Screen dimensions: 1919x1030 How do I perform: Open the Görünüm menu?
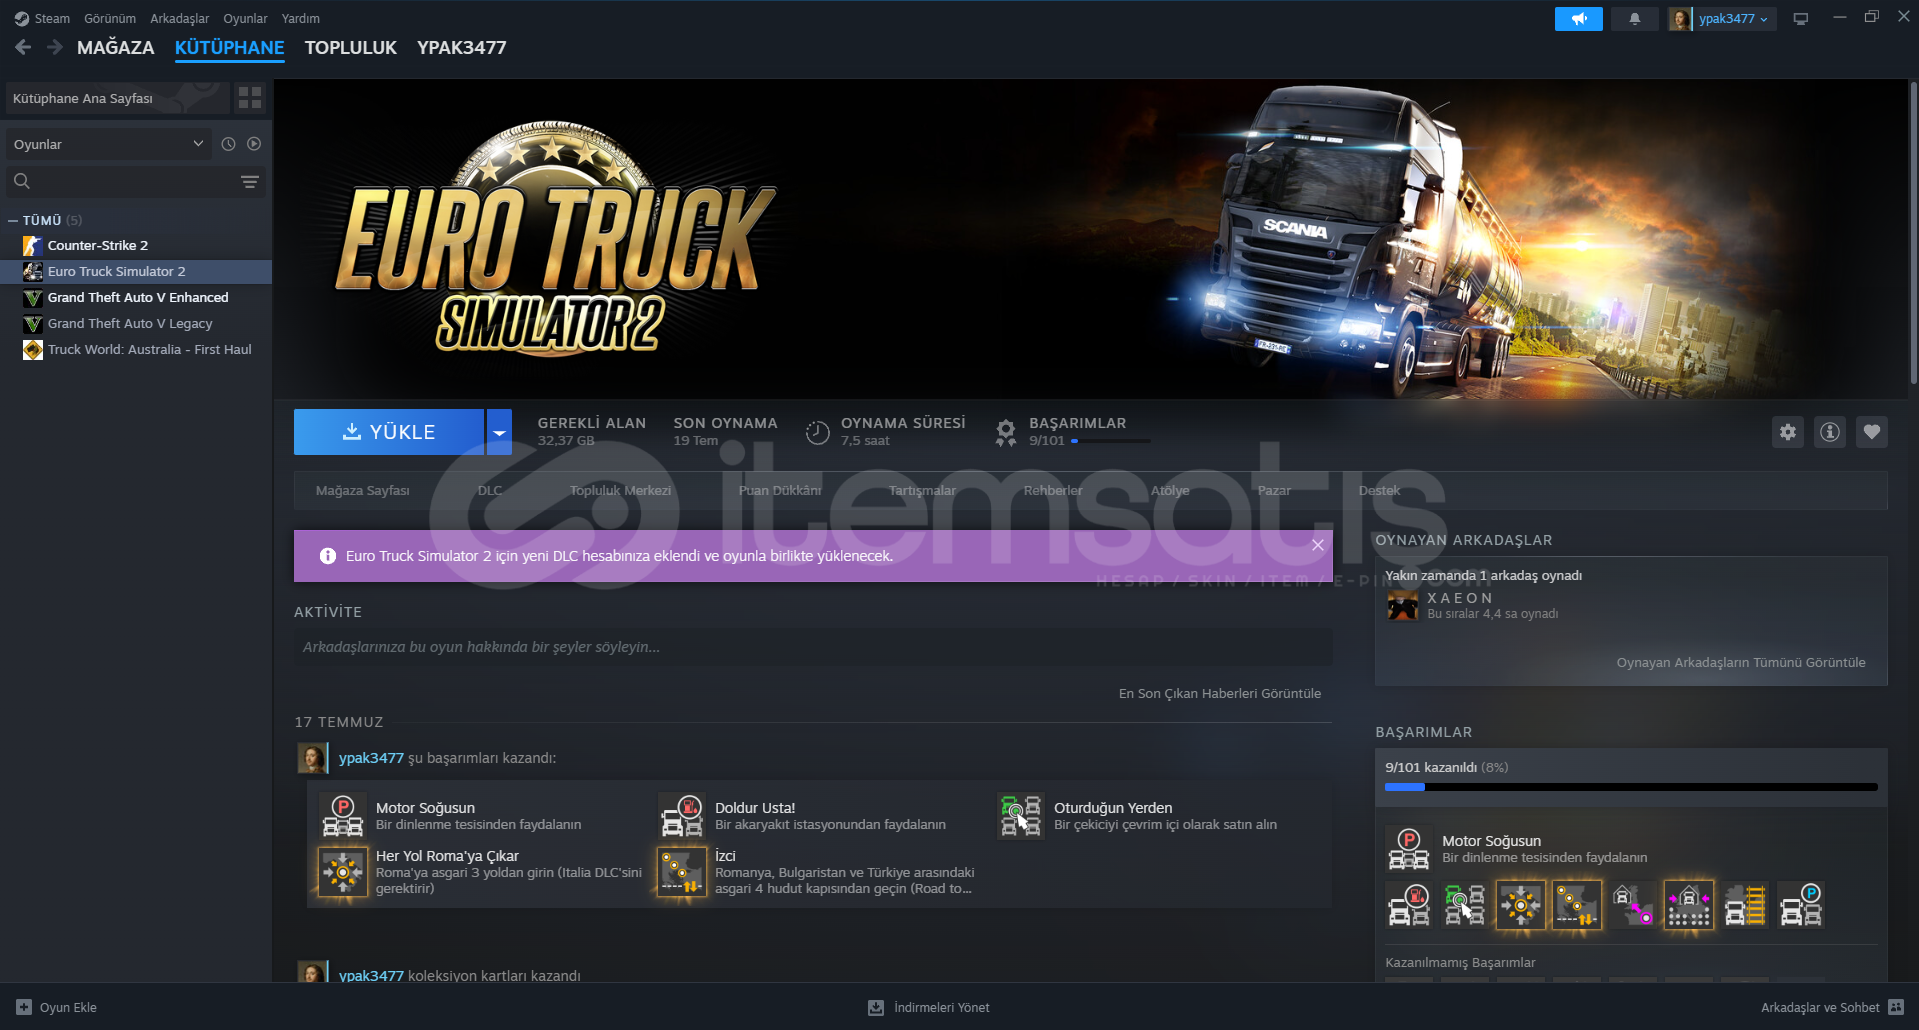click(110, 18)
